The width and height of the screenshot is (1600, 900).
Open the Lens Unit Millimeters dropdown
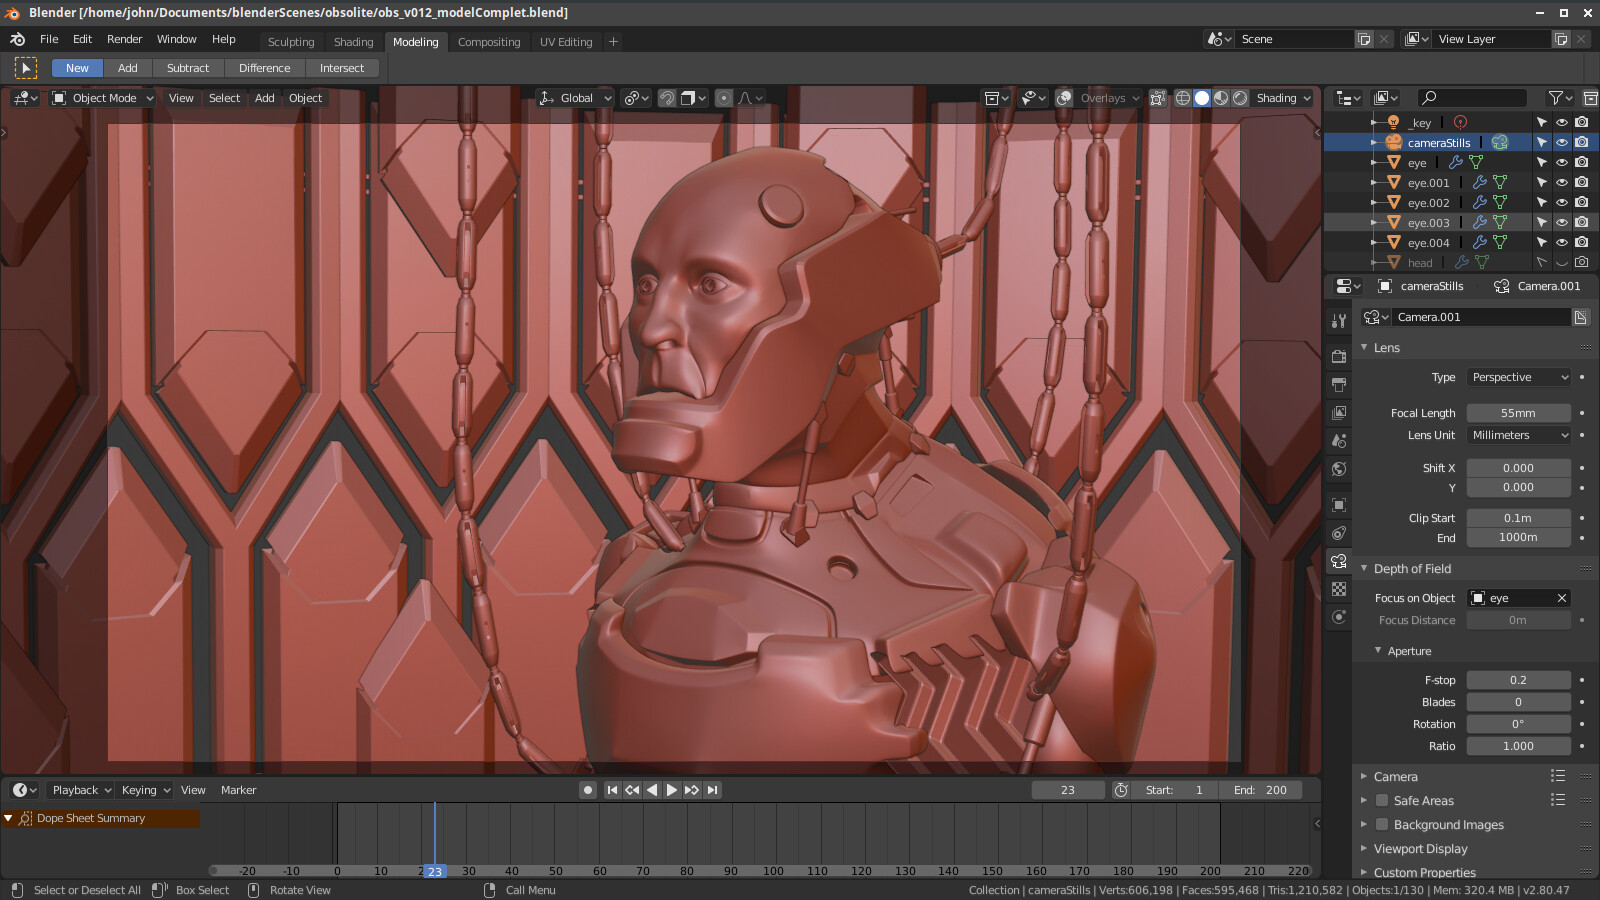tap(1519, 435)
